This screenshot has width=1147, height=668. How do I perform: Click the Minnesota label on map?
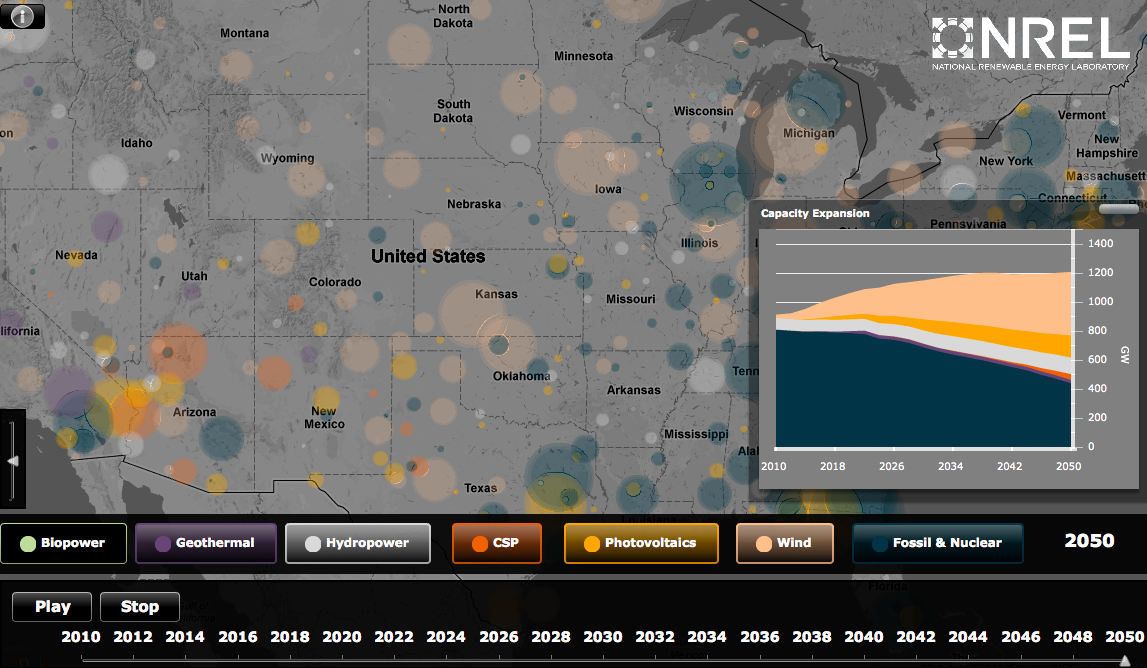click(x=583, y=56)
